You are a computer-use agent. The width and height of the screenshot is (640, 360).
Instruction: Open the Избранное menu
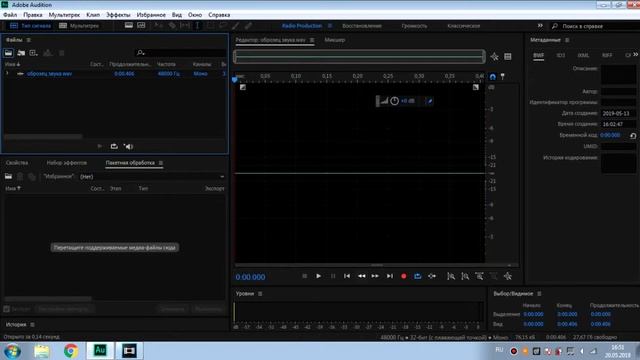point(151,15)
